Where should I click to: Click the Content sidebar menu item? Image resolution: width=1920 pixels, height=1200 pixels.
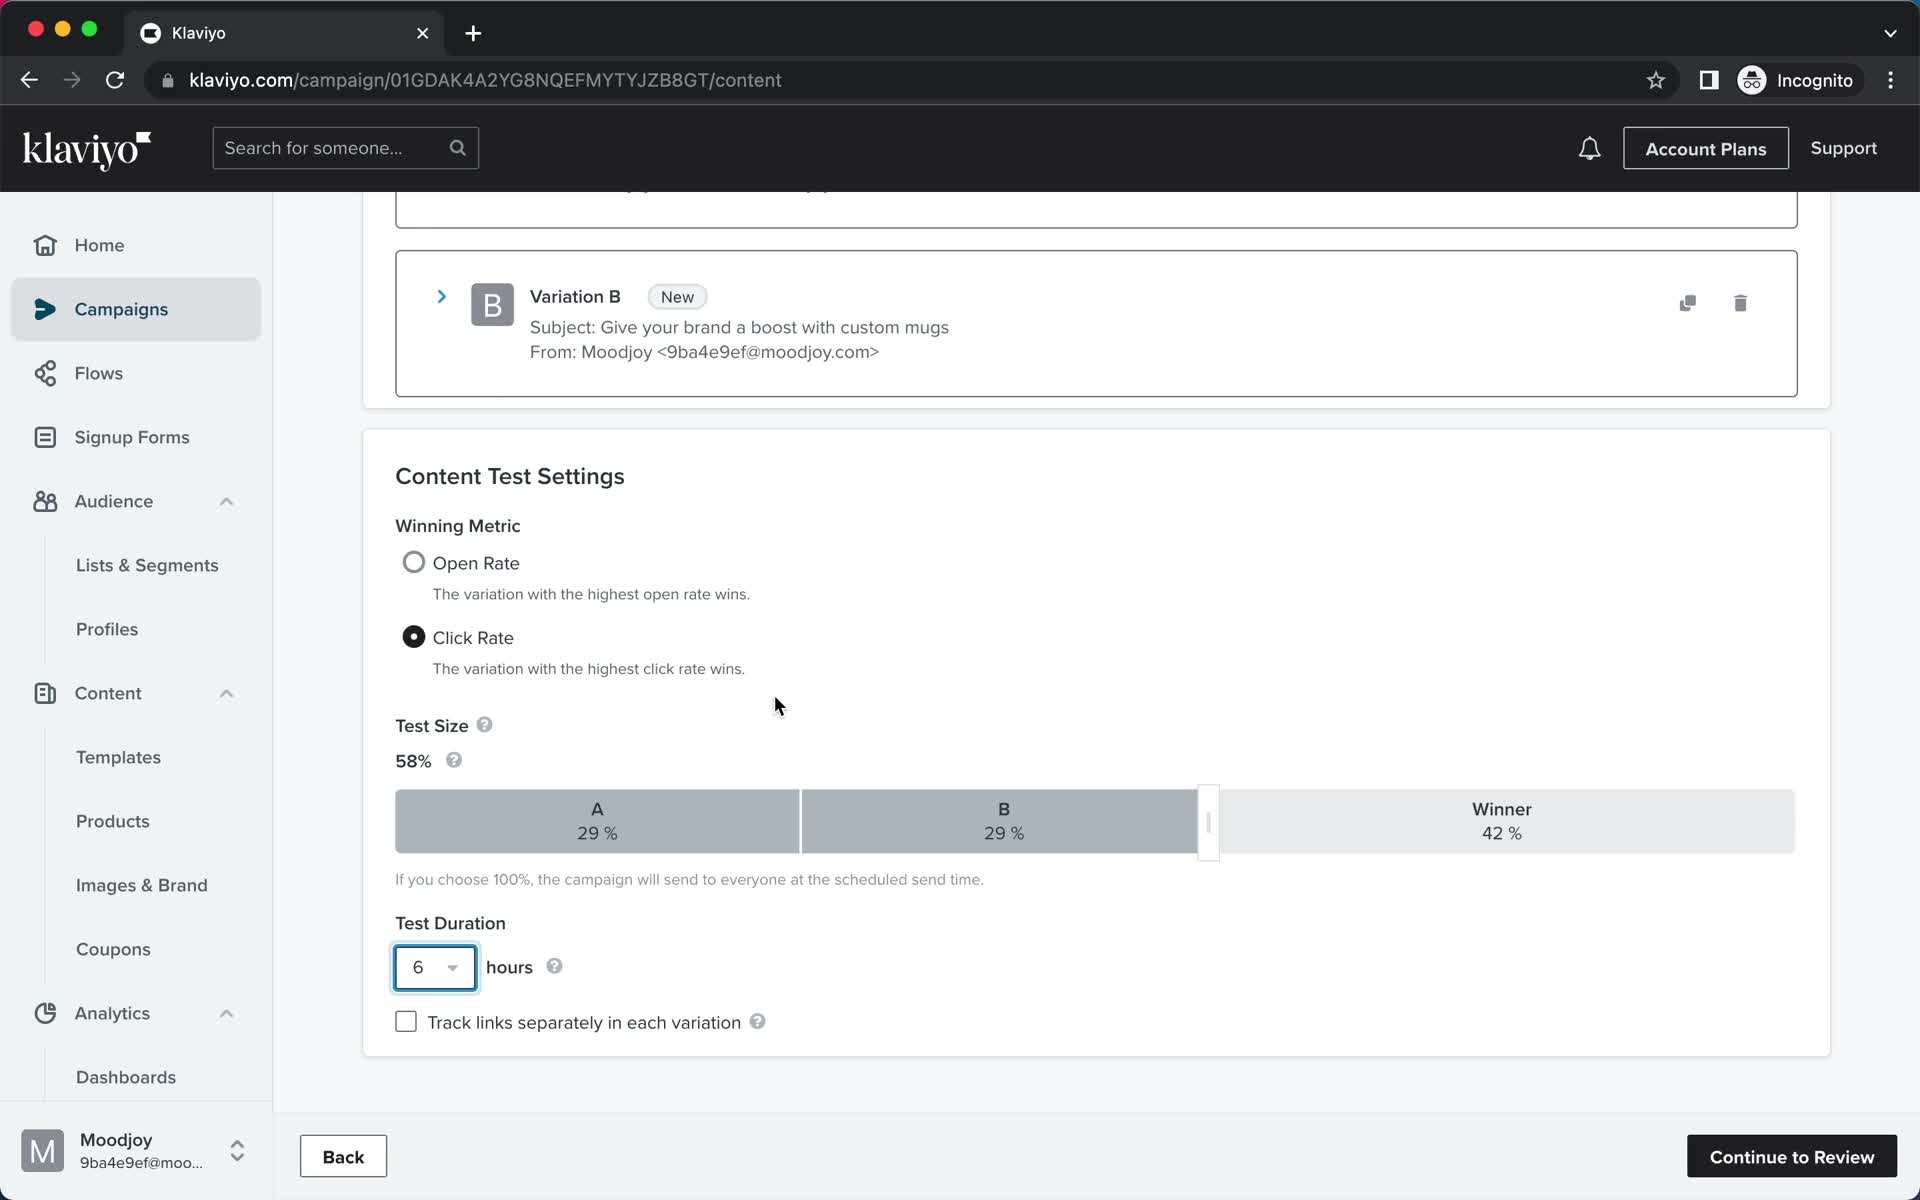click(x=108, y=693)
